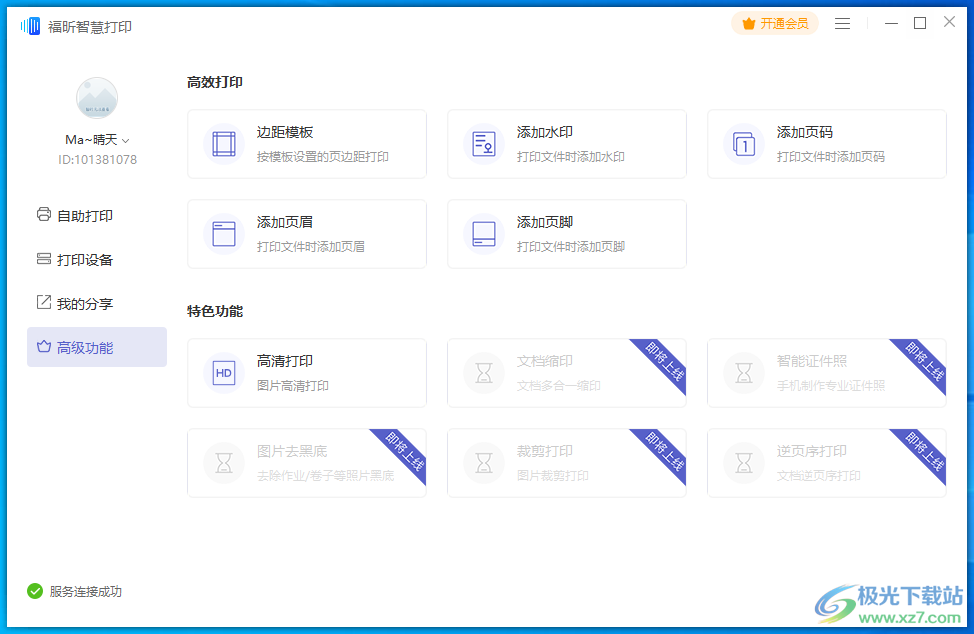Click the 高效打印 section heading
Image resolution: width=974 pixels, height=634 pixels.
point(215,82)
